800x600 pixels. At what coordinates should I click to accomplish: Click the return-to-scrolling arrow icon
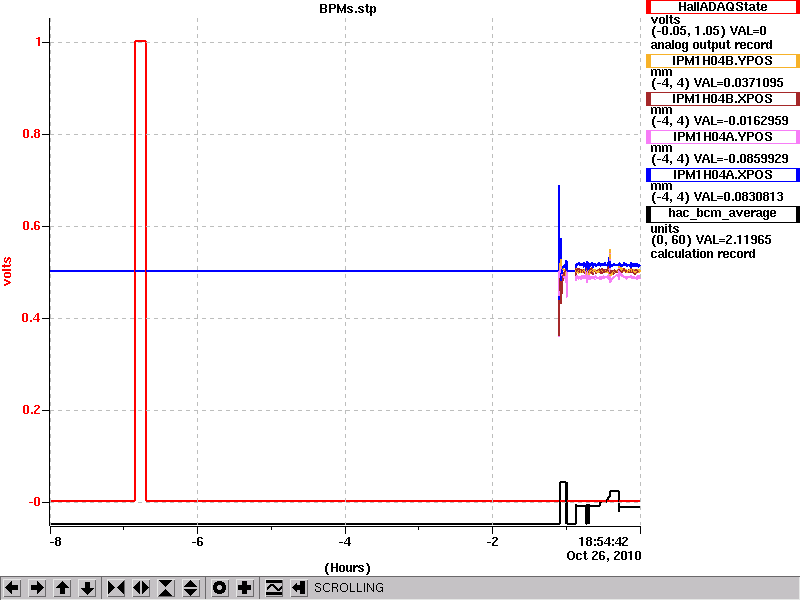[x=299, y=588]
